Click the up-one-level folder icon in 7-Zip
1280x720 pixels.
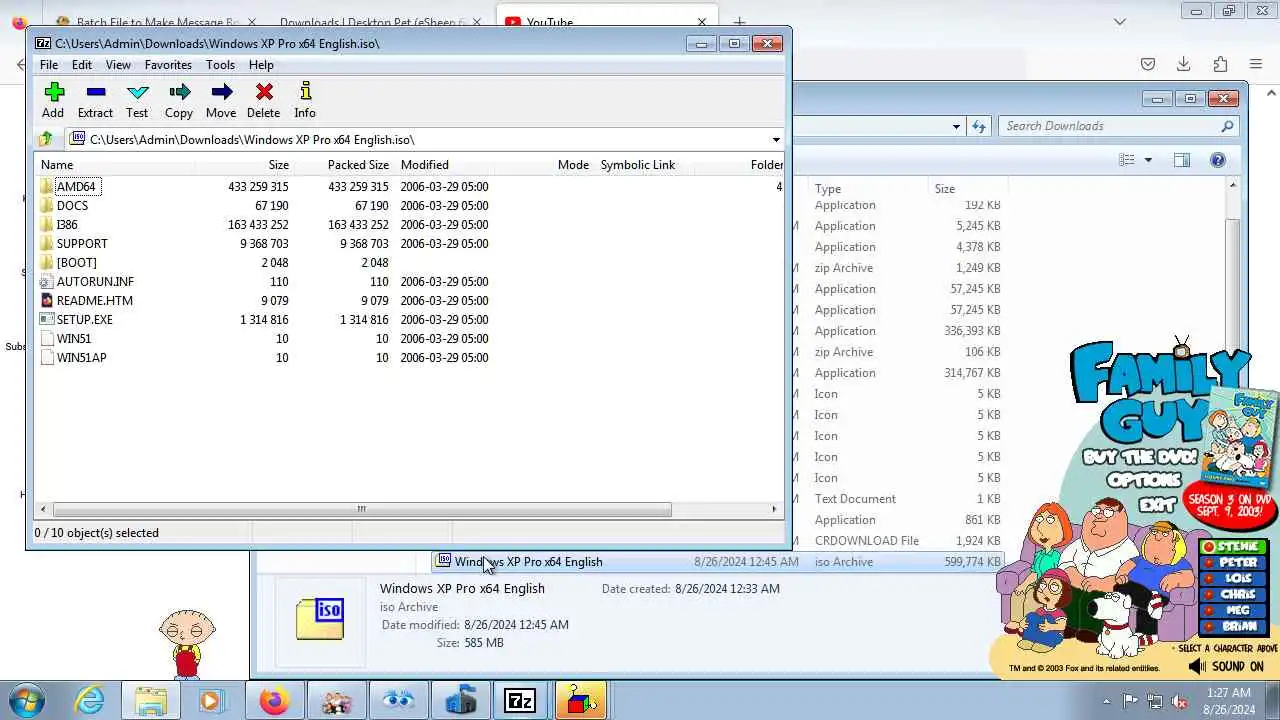click(x=45, y=140)
